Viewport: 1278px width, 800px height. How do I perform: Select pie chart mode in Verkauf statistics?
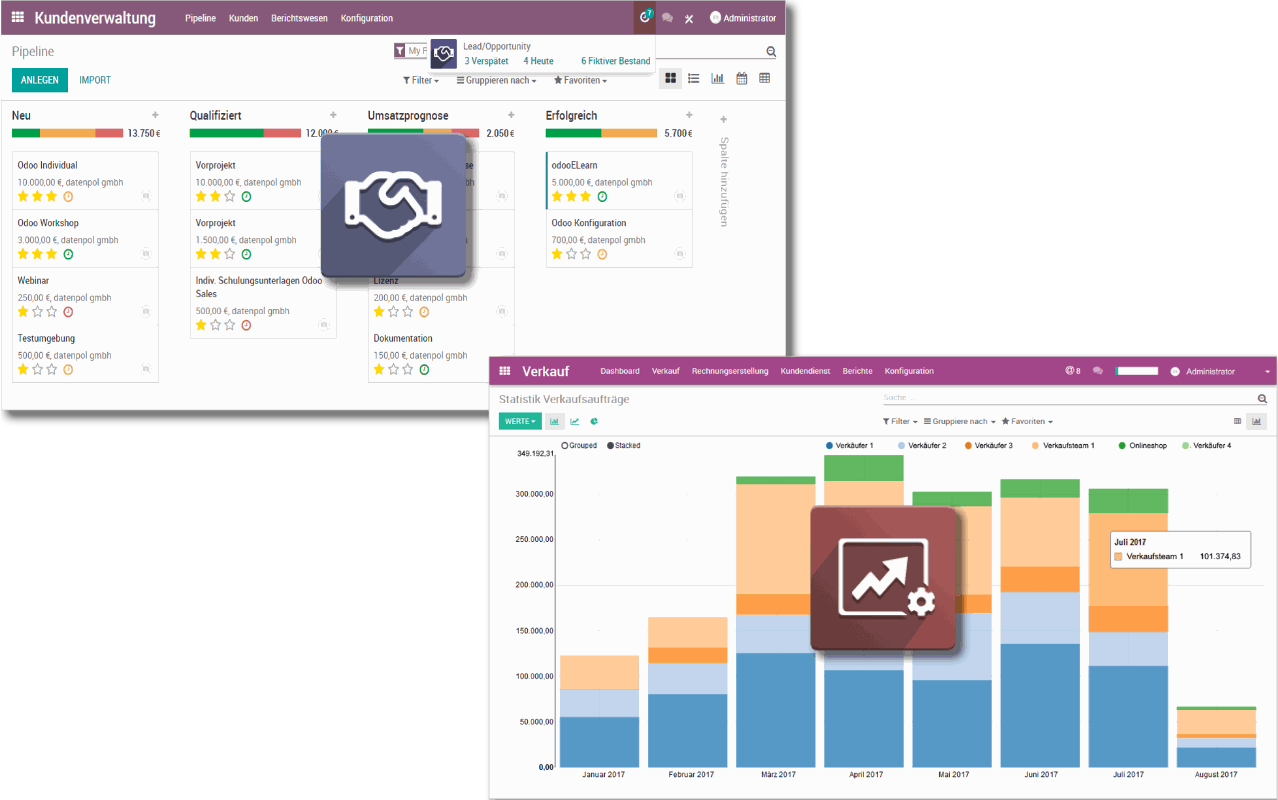tap(594, 421)
